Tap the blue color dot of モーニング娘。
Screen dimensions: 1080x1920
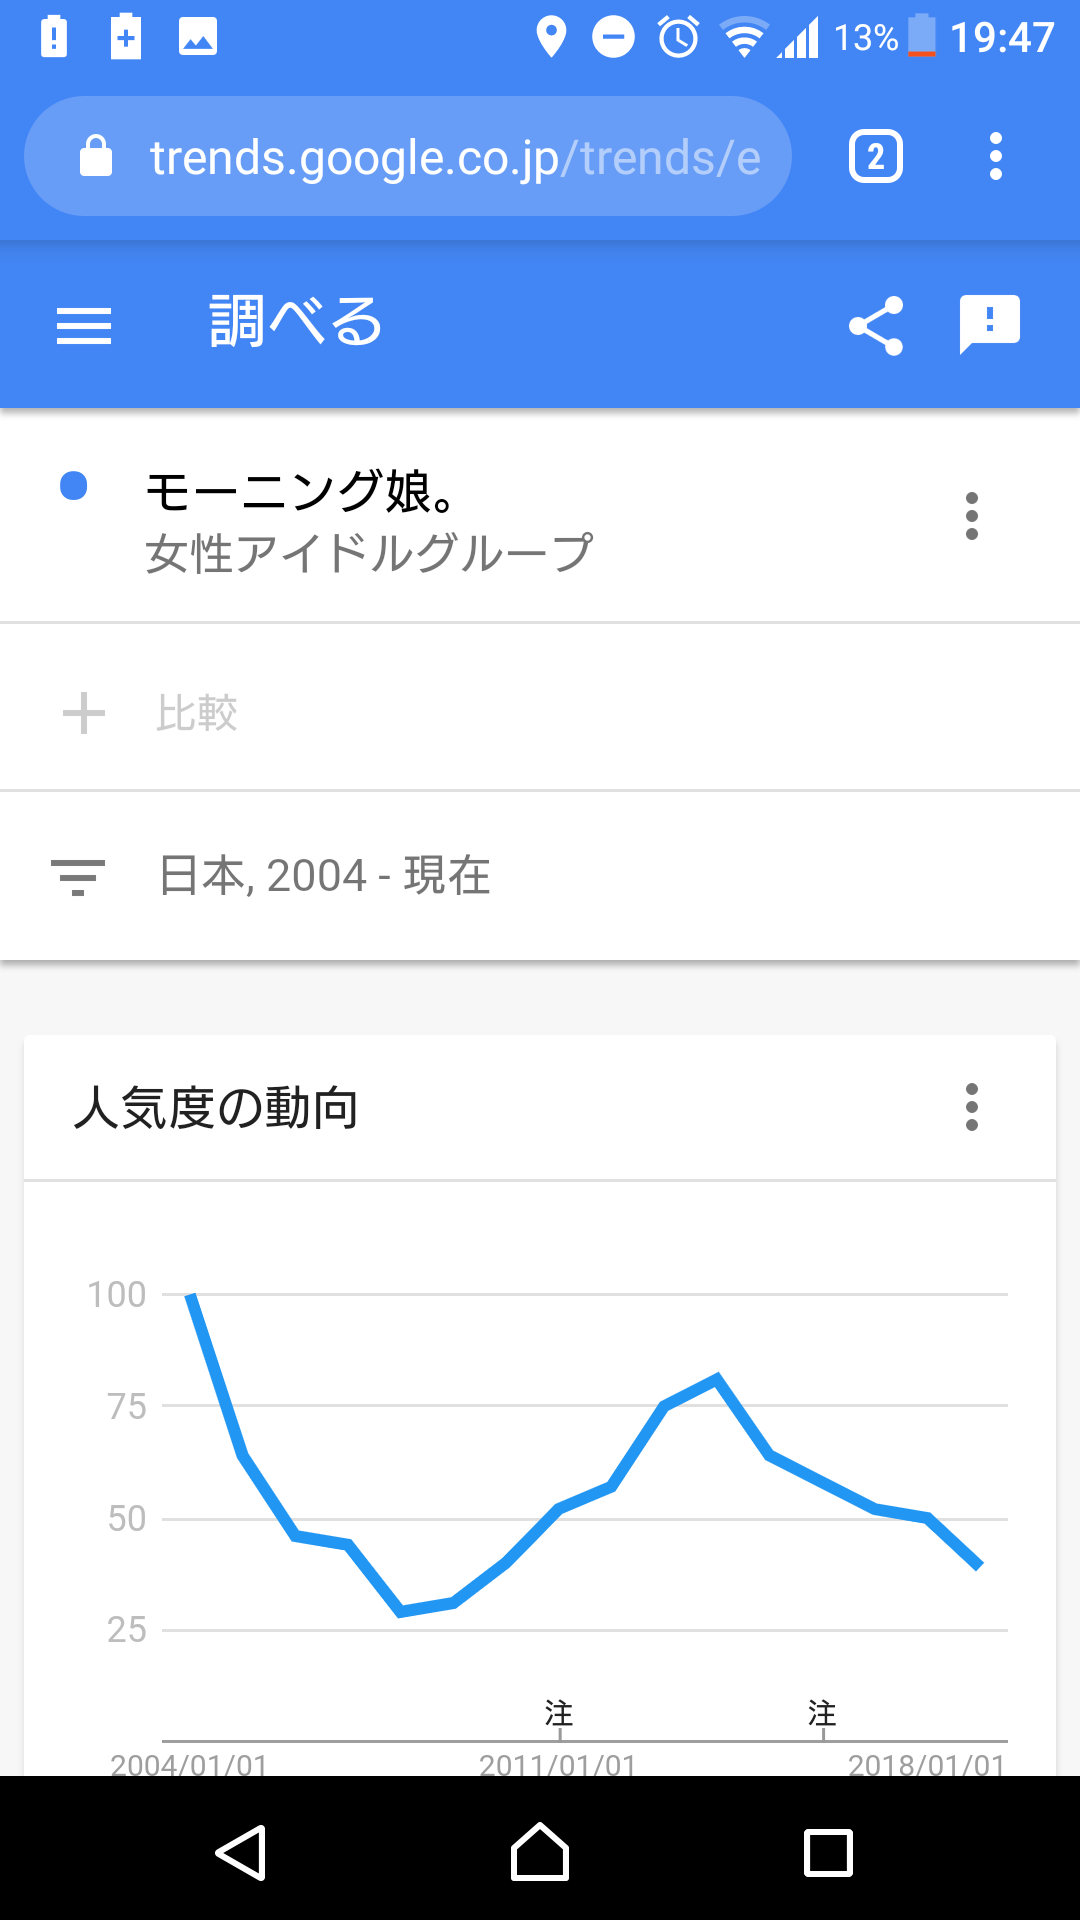[74, 486]
